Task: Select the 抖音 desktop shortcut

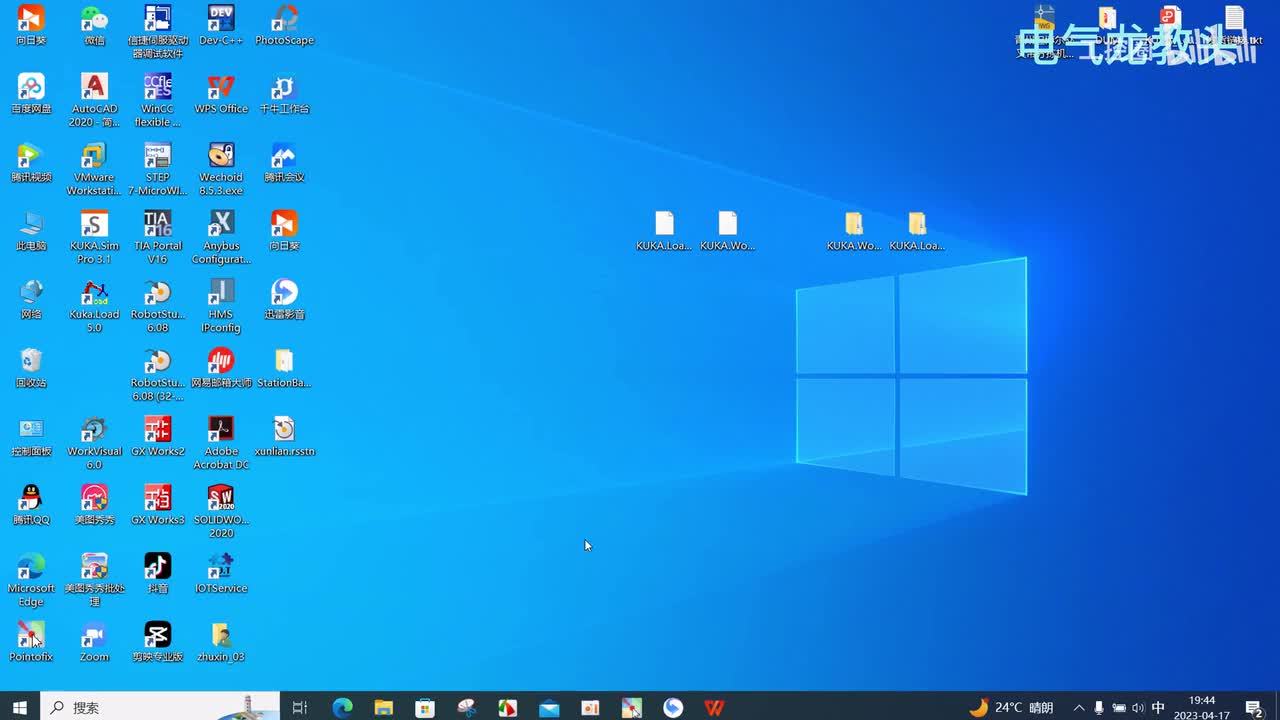Action: (x=157, y=574)
